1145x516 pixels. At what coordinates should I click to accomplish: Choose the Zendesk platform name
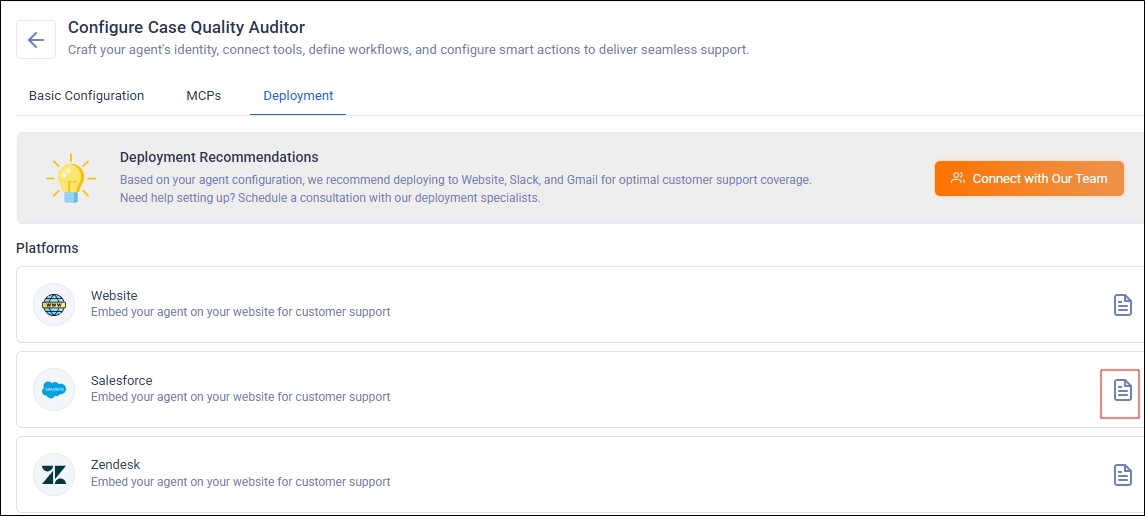(x=115, y=465)
